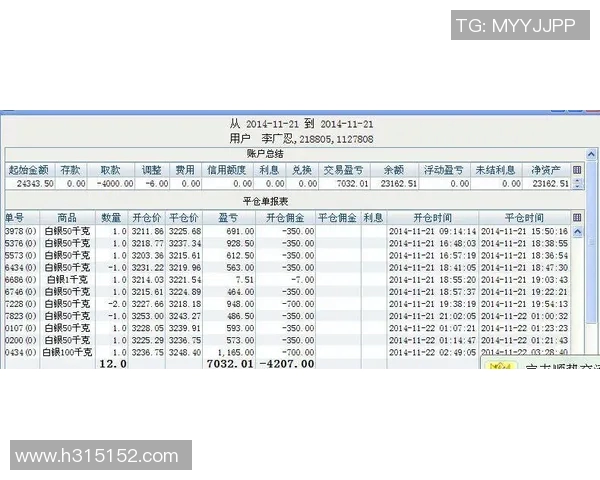Open column chooser icon in account summary

pyautogui.click(x=577, y=170)
